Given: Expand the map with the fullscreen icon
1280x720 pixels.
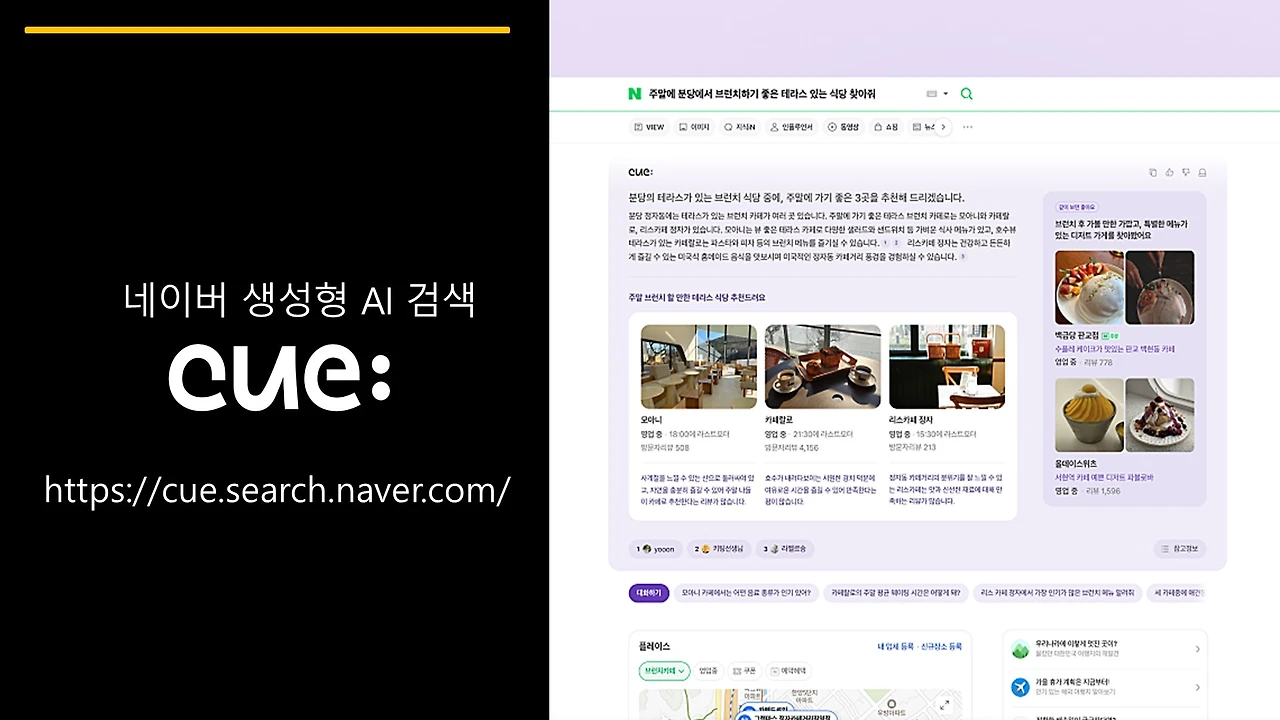Looking at the screenshot, I should (943, 704).
